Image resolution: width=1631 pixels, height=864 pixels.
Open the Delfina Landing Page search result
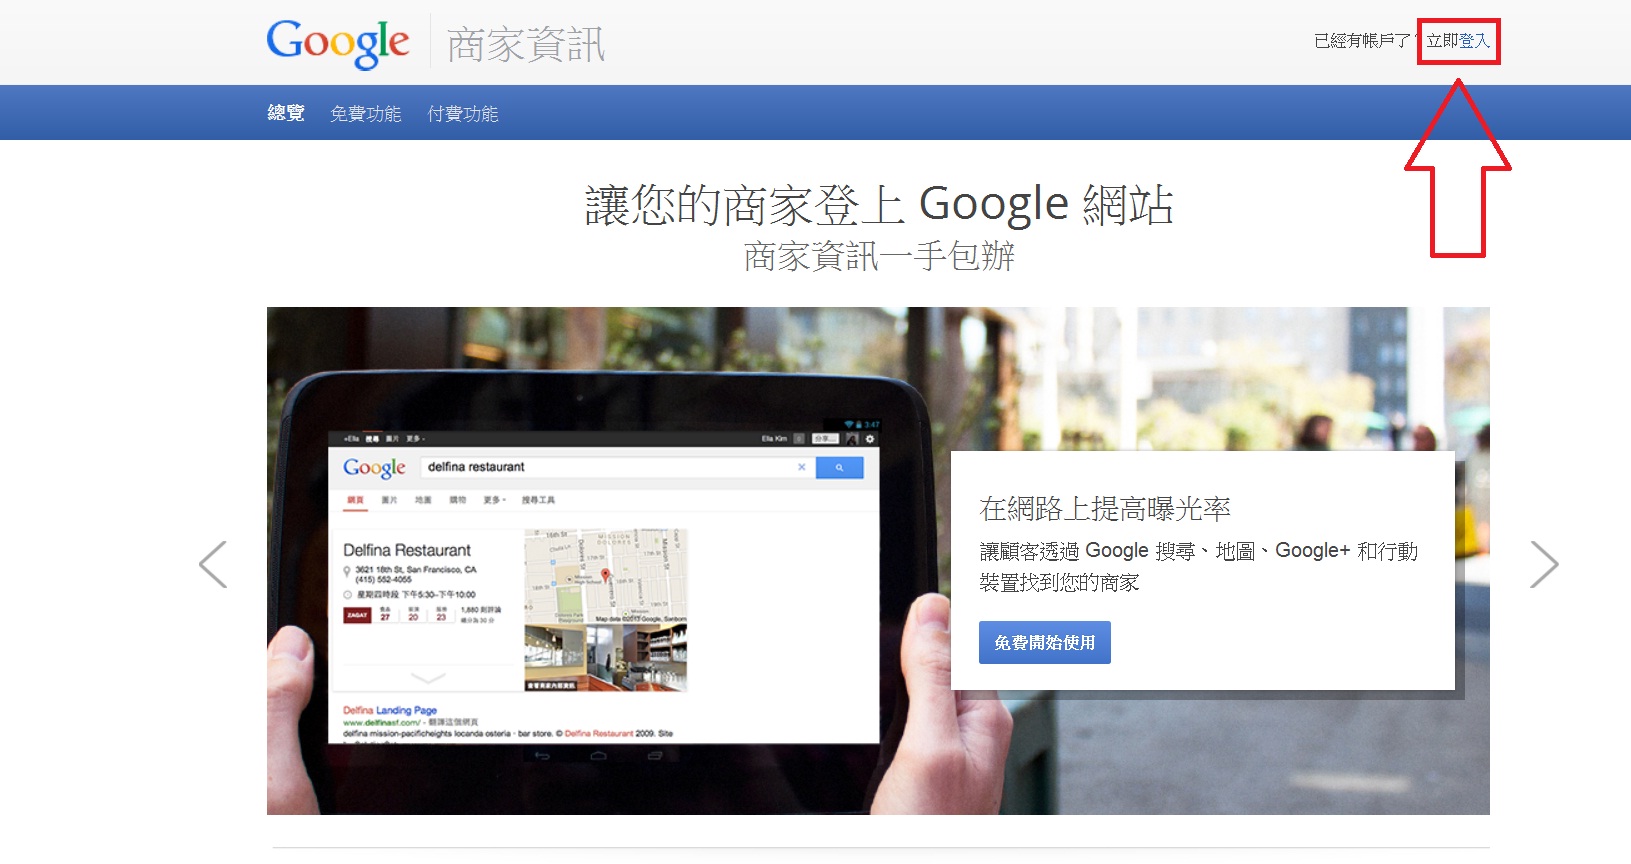coord(390,710)
